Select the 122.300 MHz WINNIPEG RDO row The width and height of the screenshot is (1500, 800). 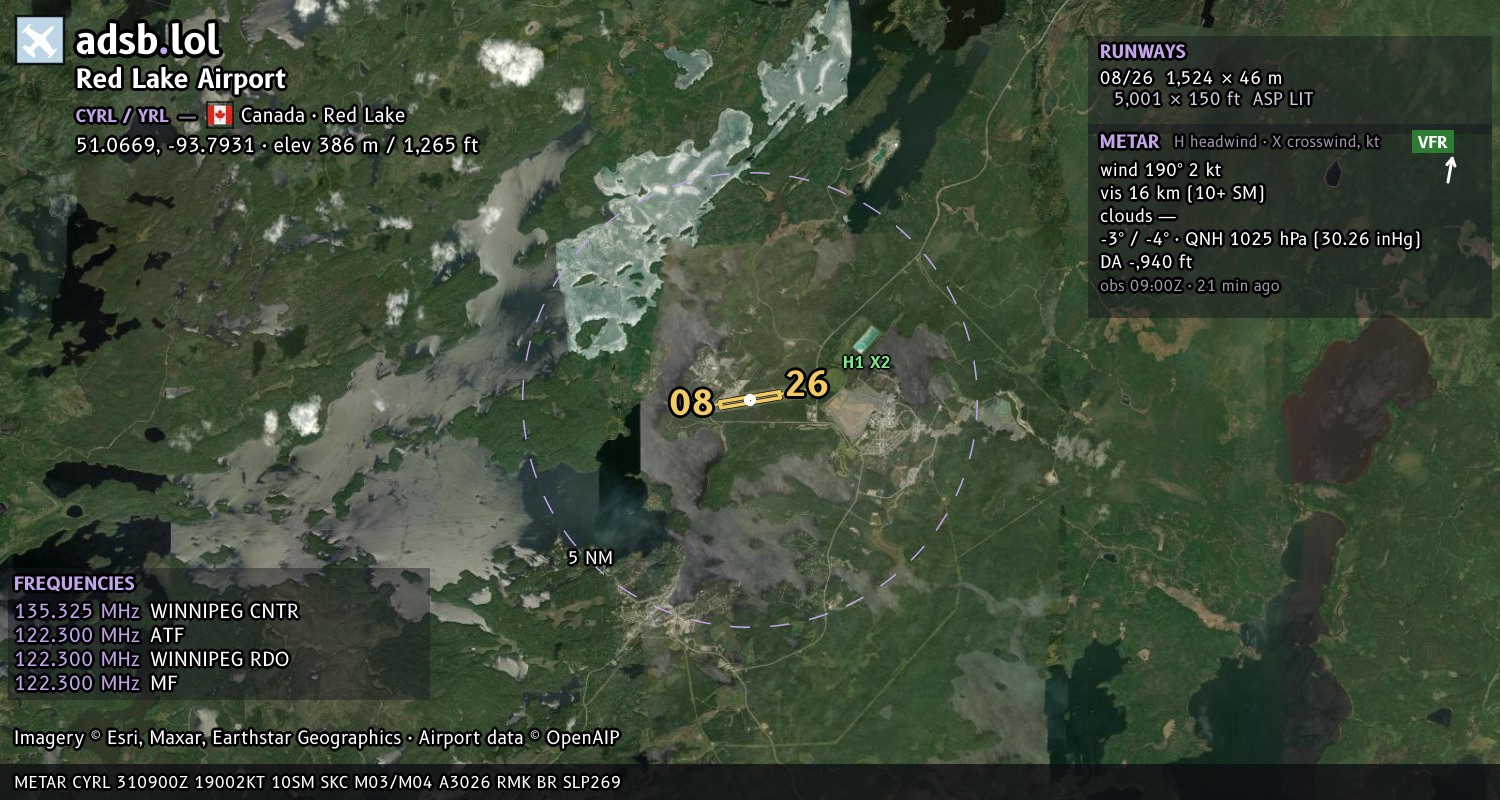tap(152, 659)
